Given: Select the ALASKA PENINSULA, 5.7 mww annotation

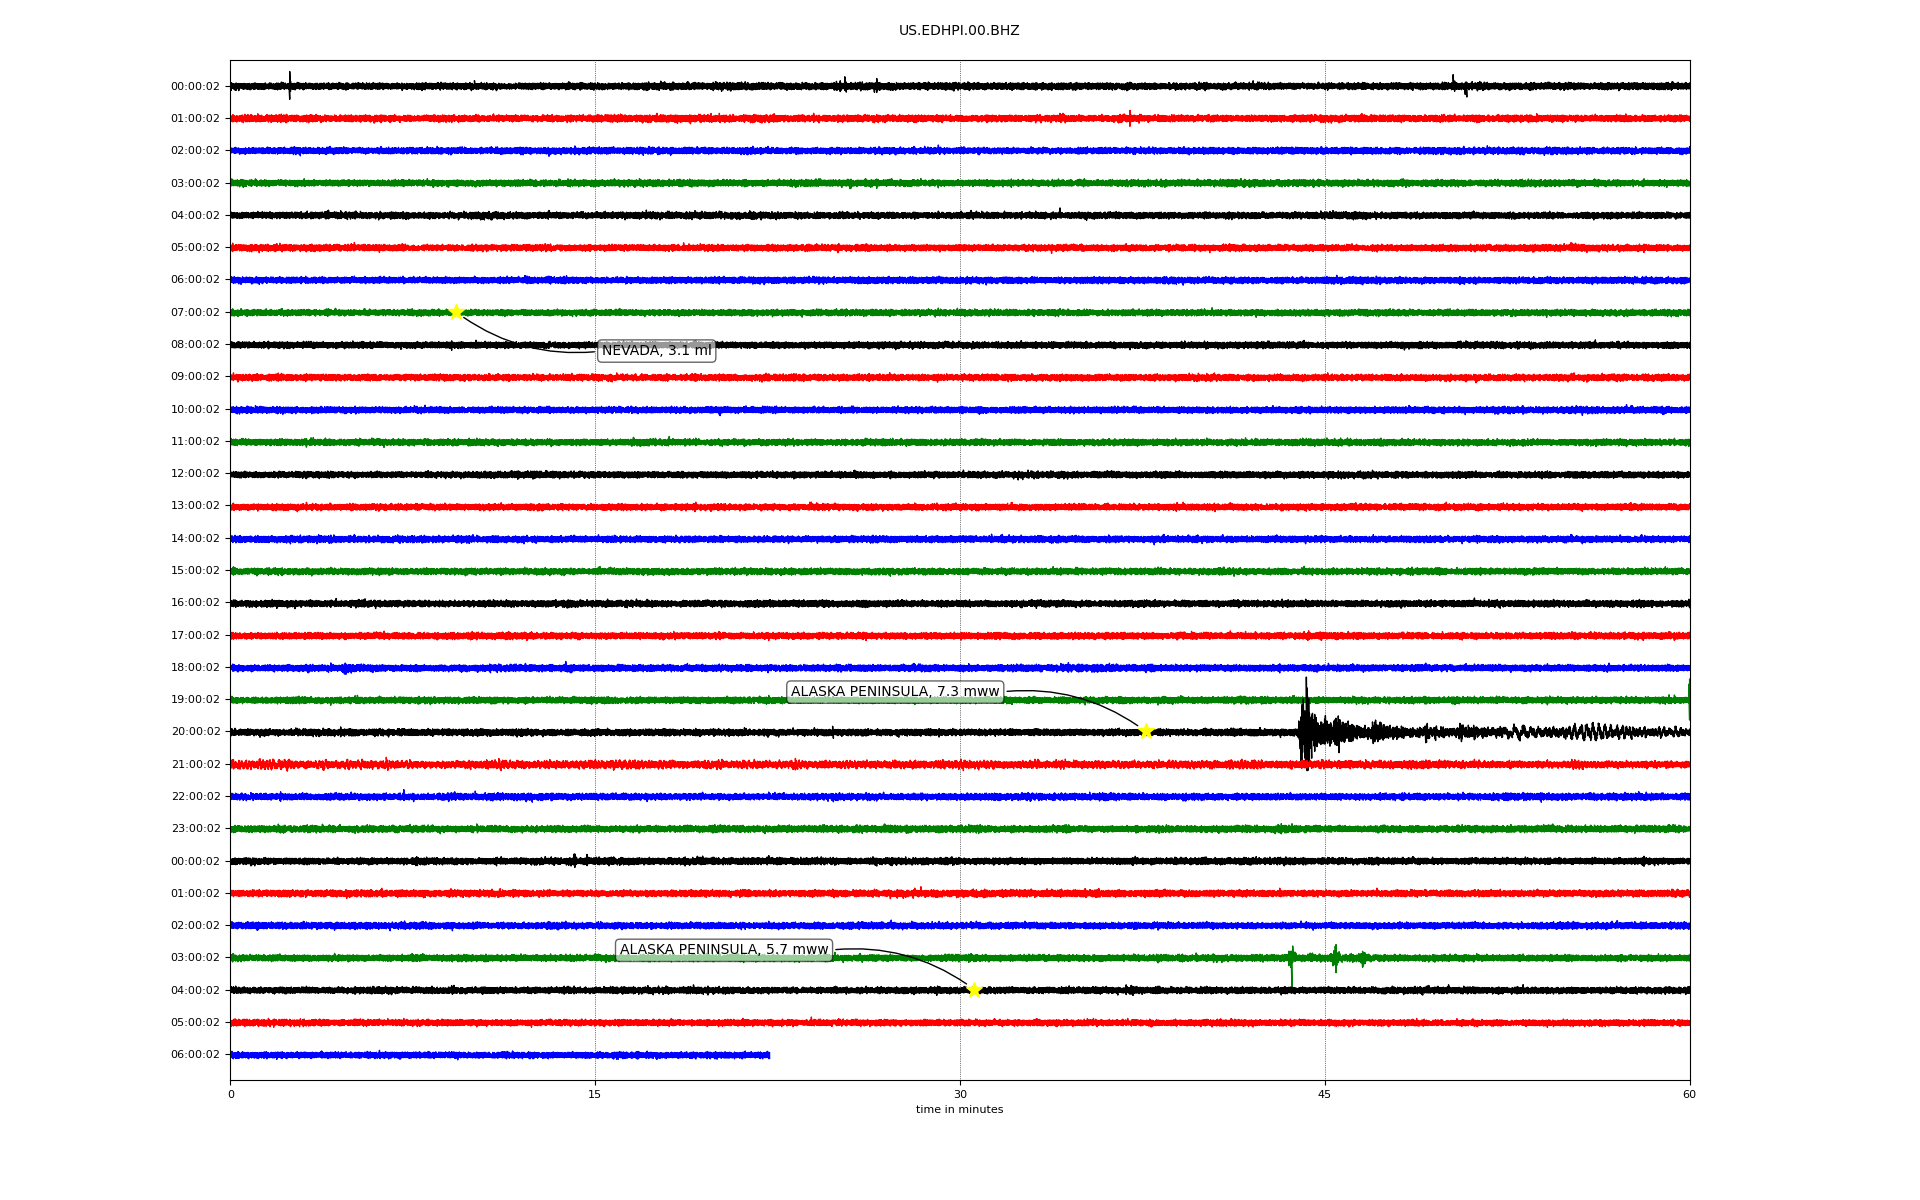Looking at the screenshot, I should [724, 950].
